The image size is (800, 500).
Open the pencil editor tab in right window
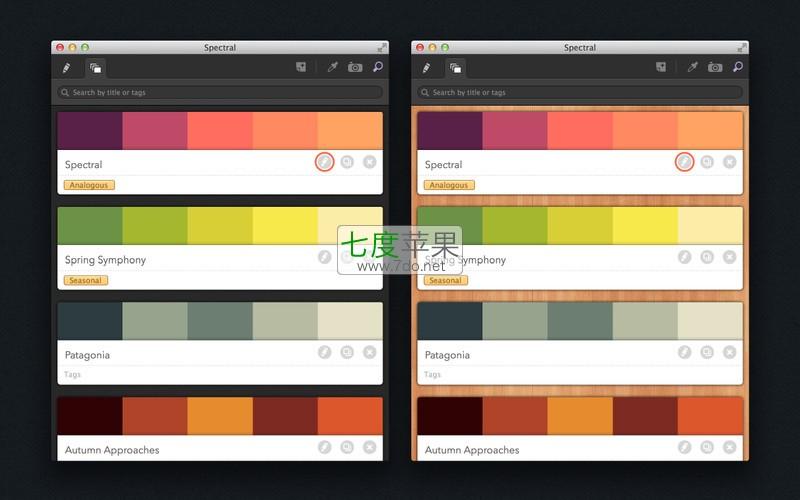[x=427, y=68]
